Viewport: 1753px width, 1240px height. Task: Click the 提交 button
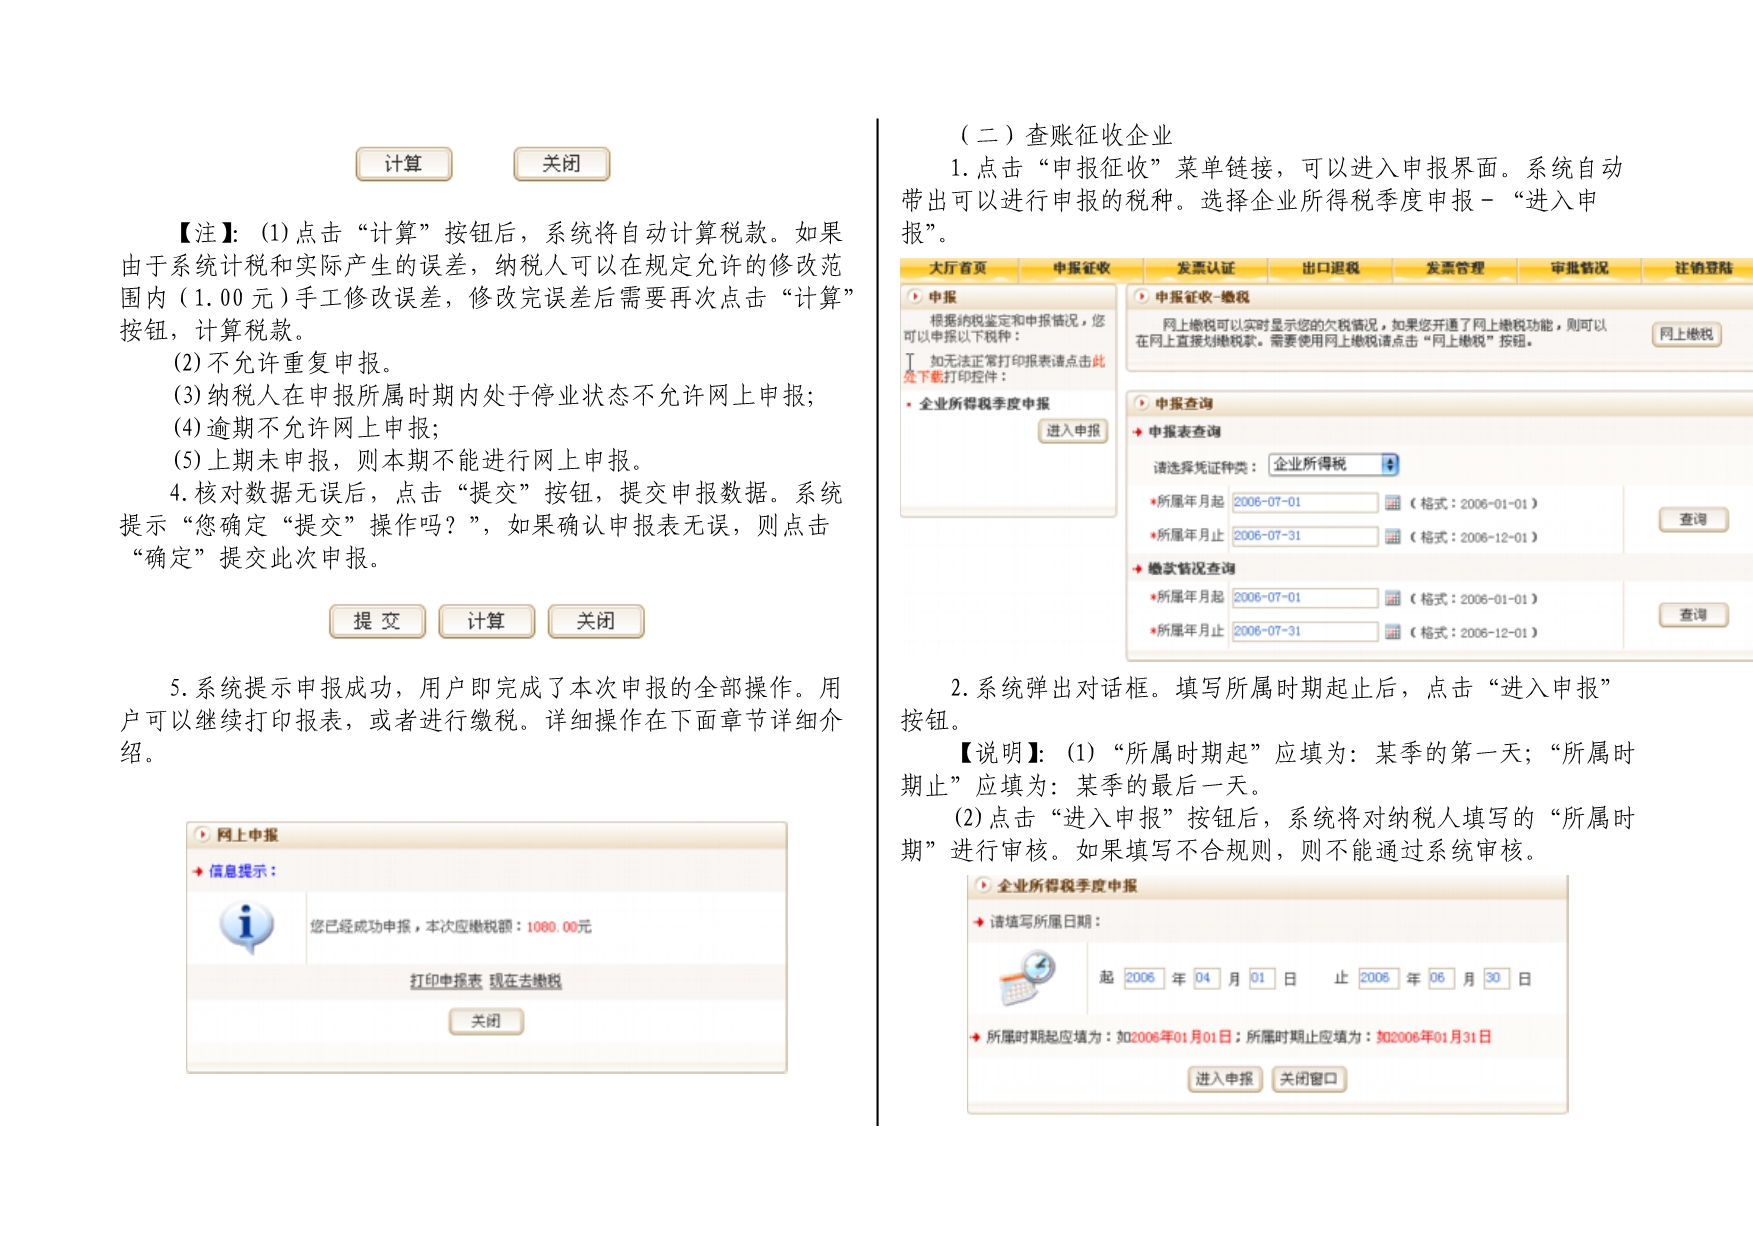[377, 621]
